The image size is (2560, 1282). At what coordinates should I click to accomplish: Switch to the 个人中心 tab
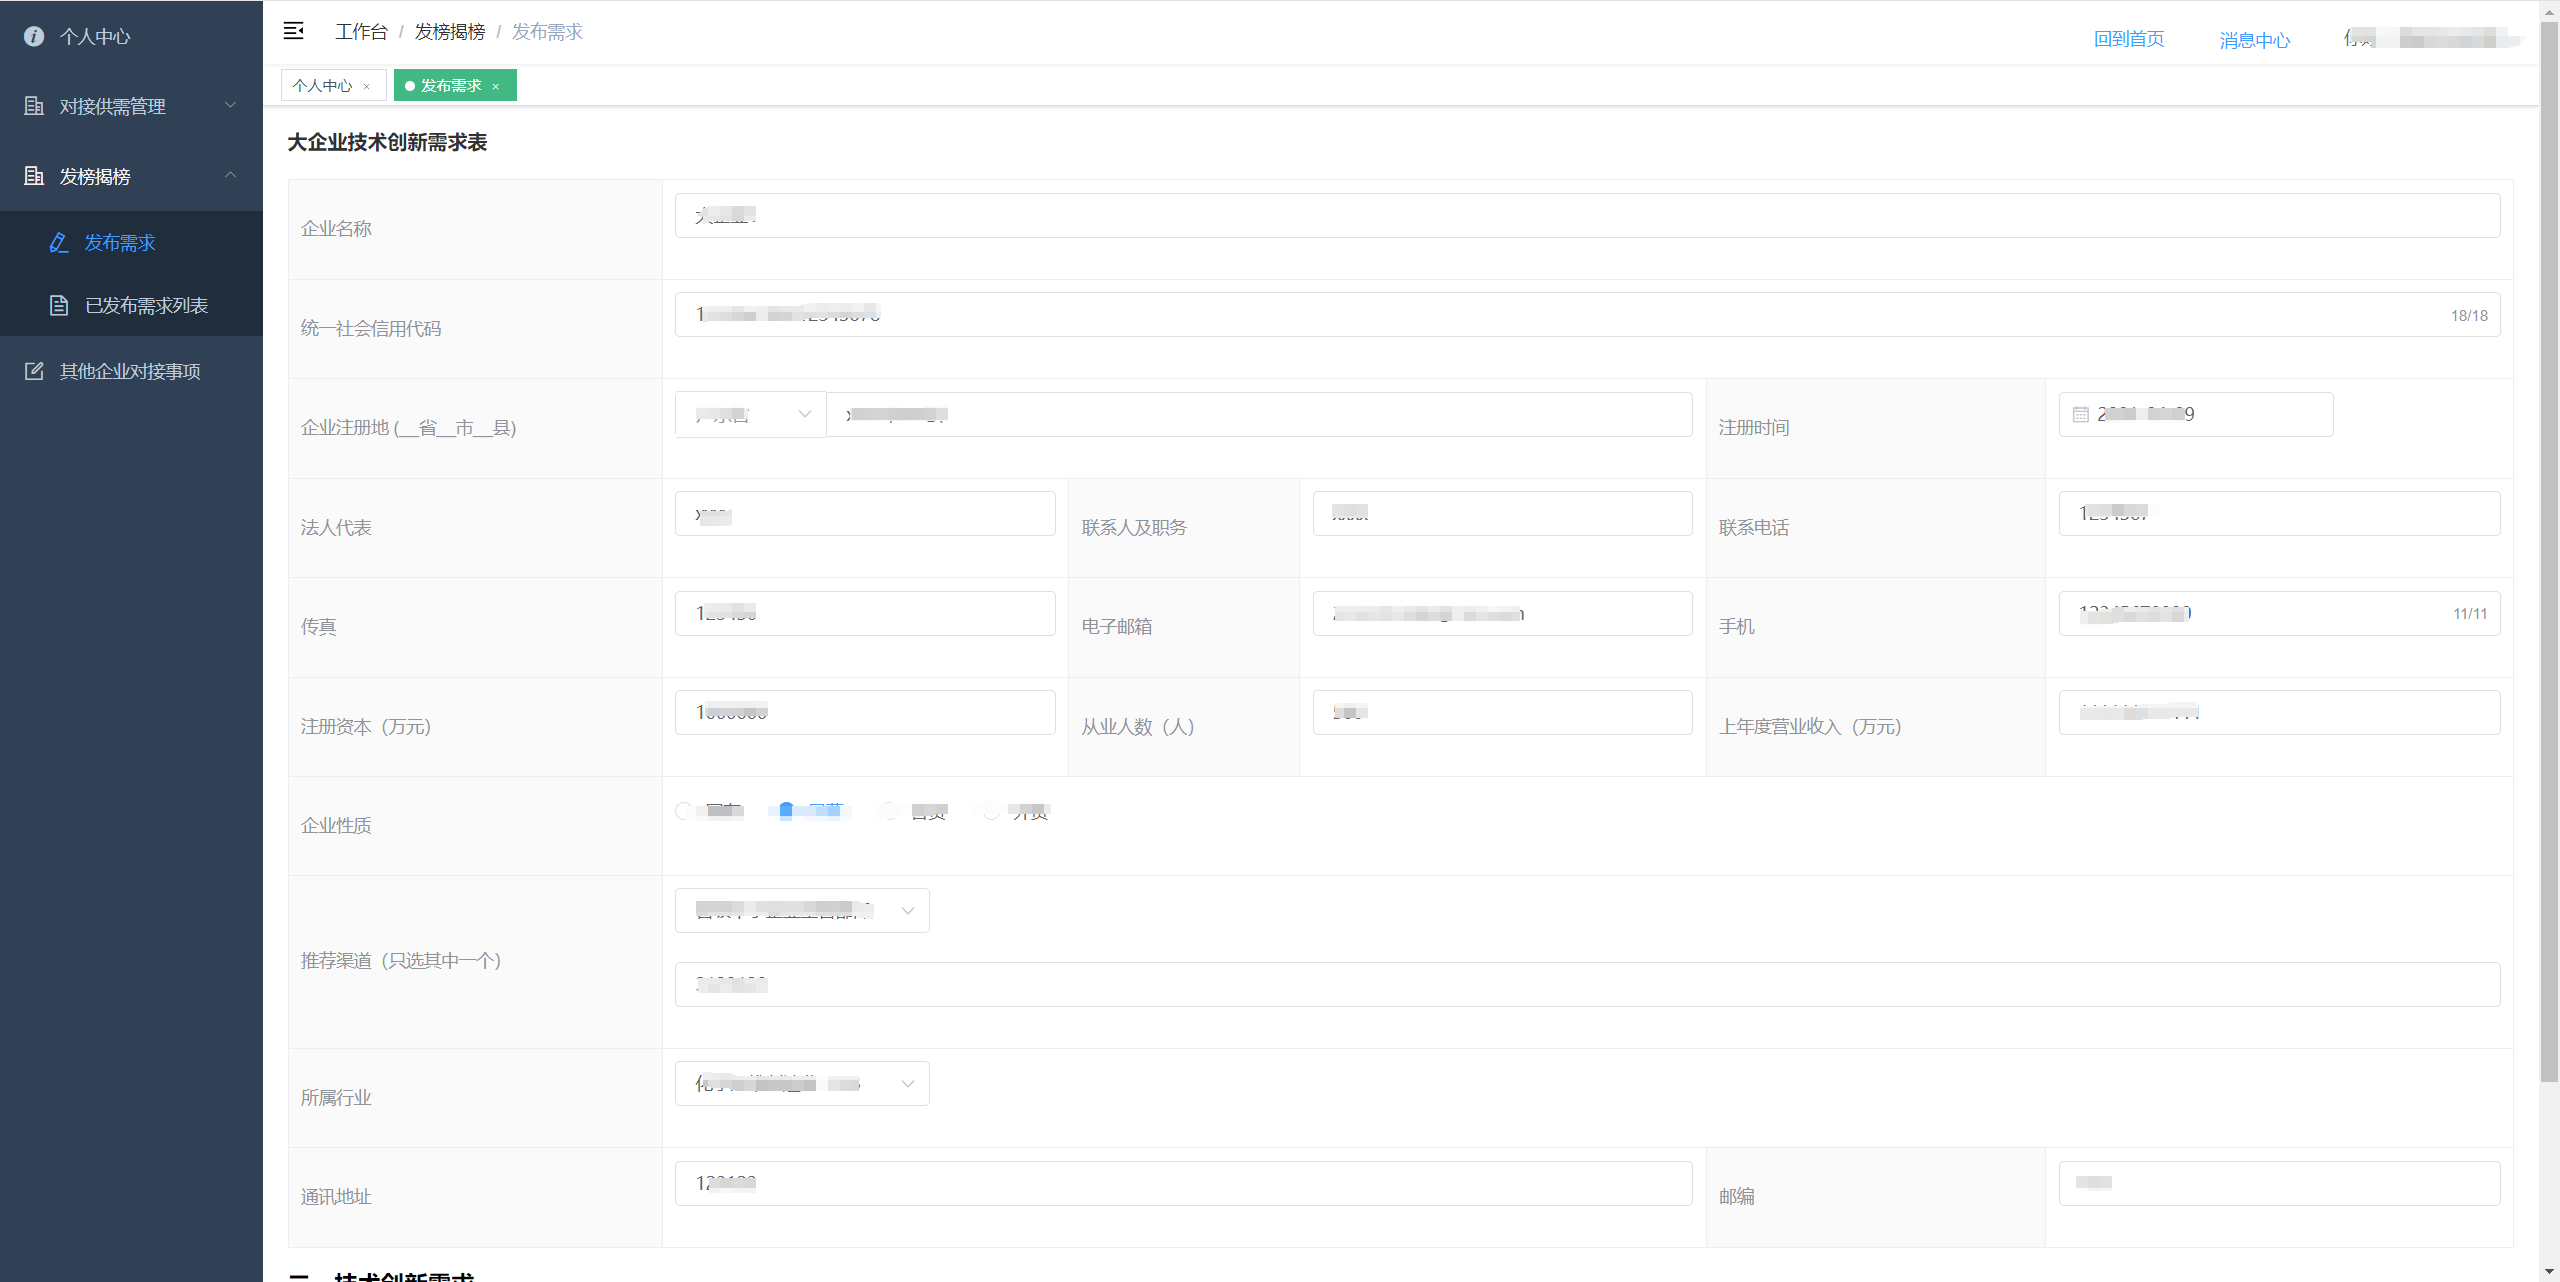point(322,86)
